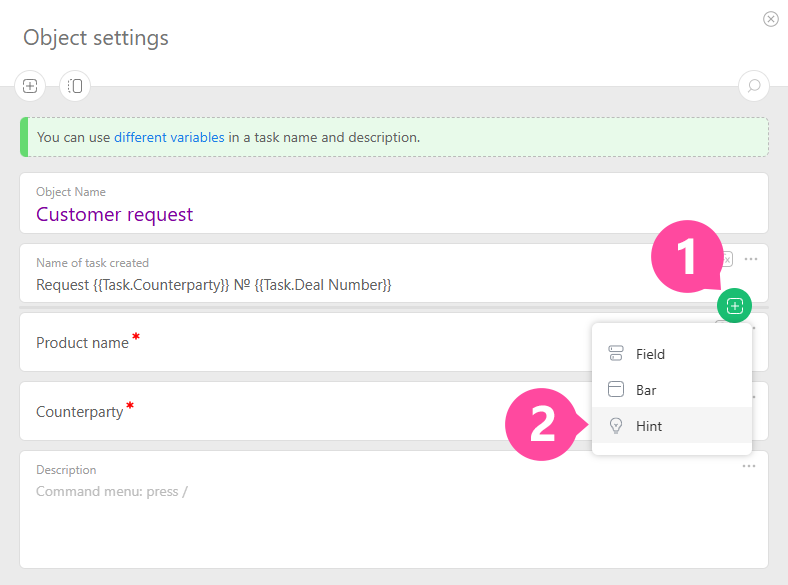
Task: Open the 'different variables' link
Action: coord(169,137)
